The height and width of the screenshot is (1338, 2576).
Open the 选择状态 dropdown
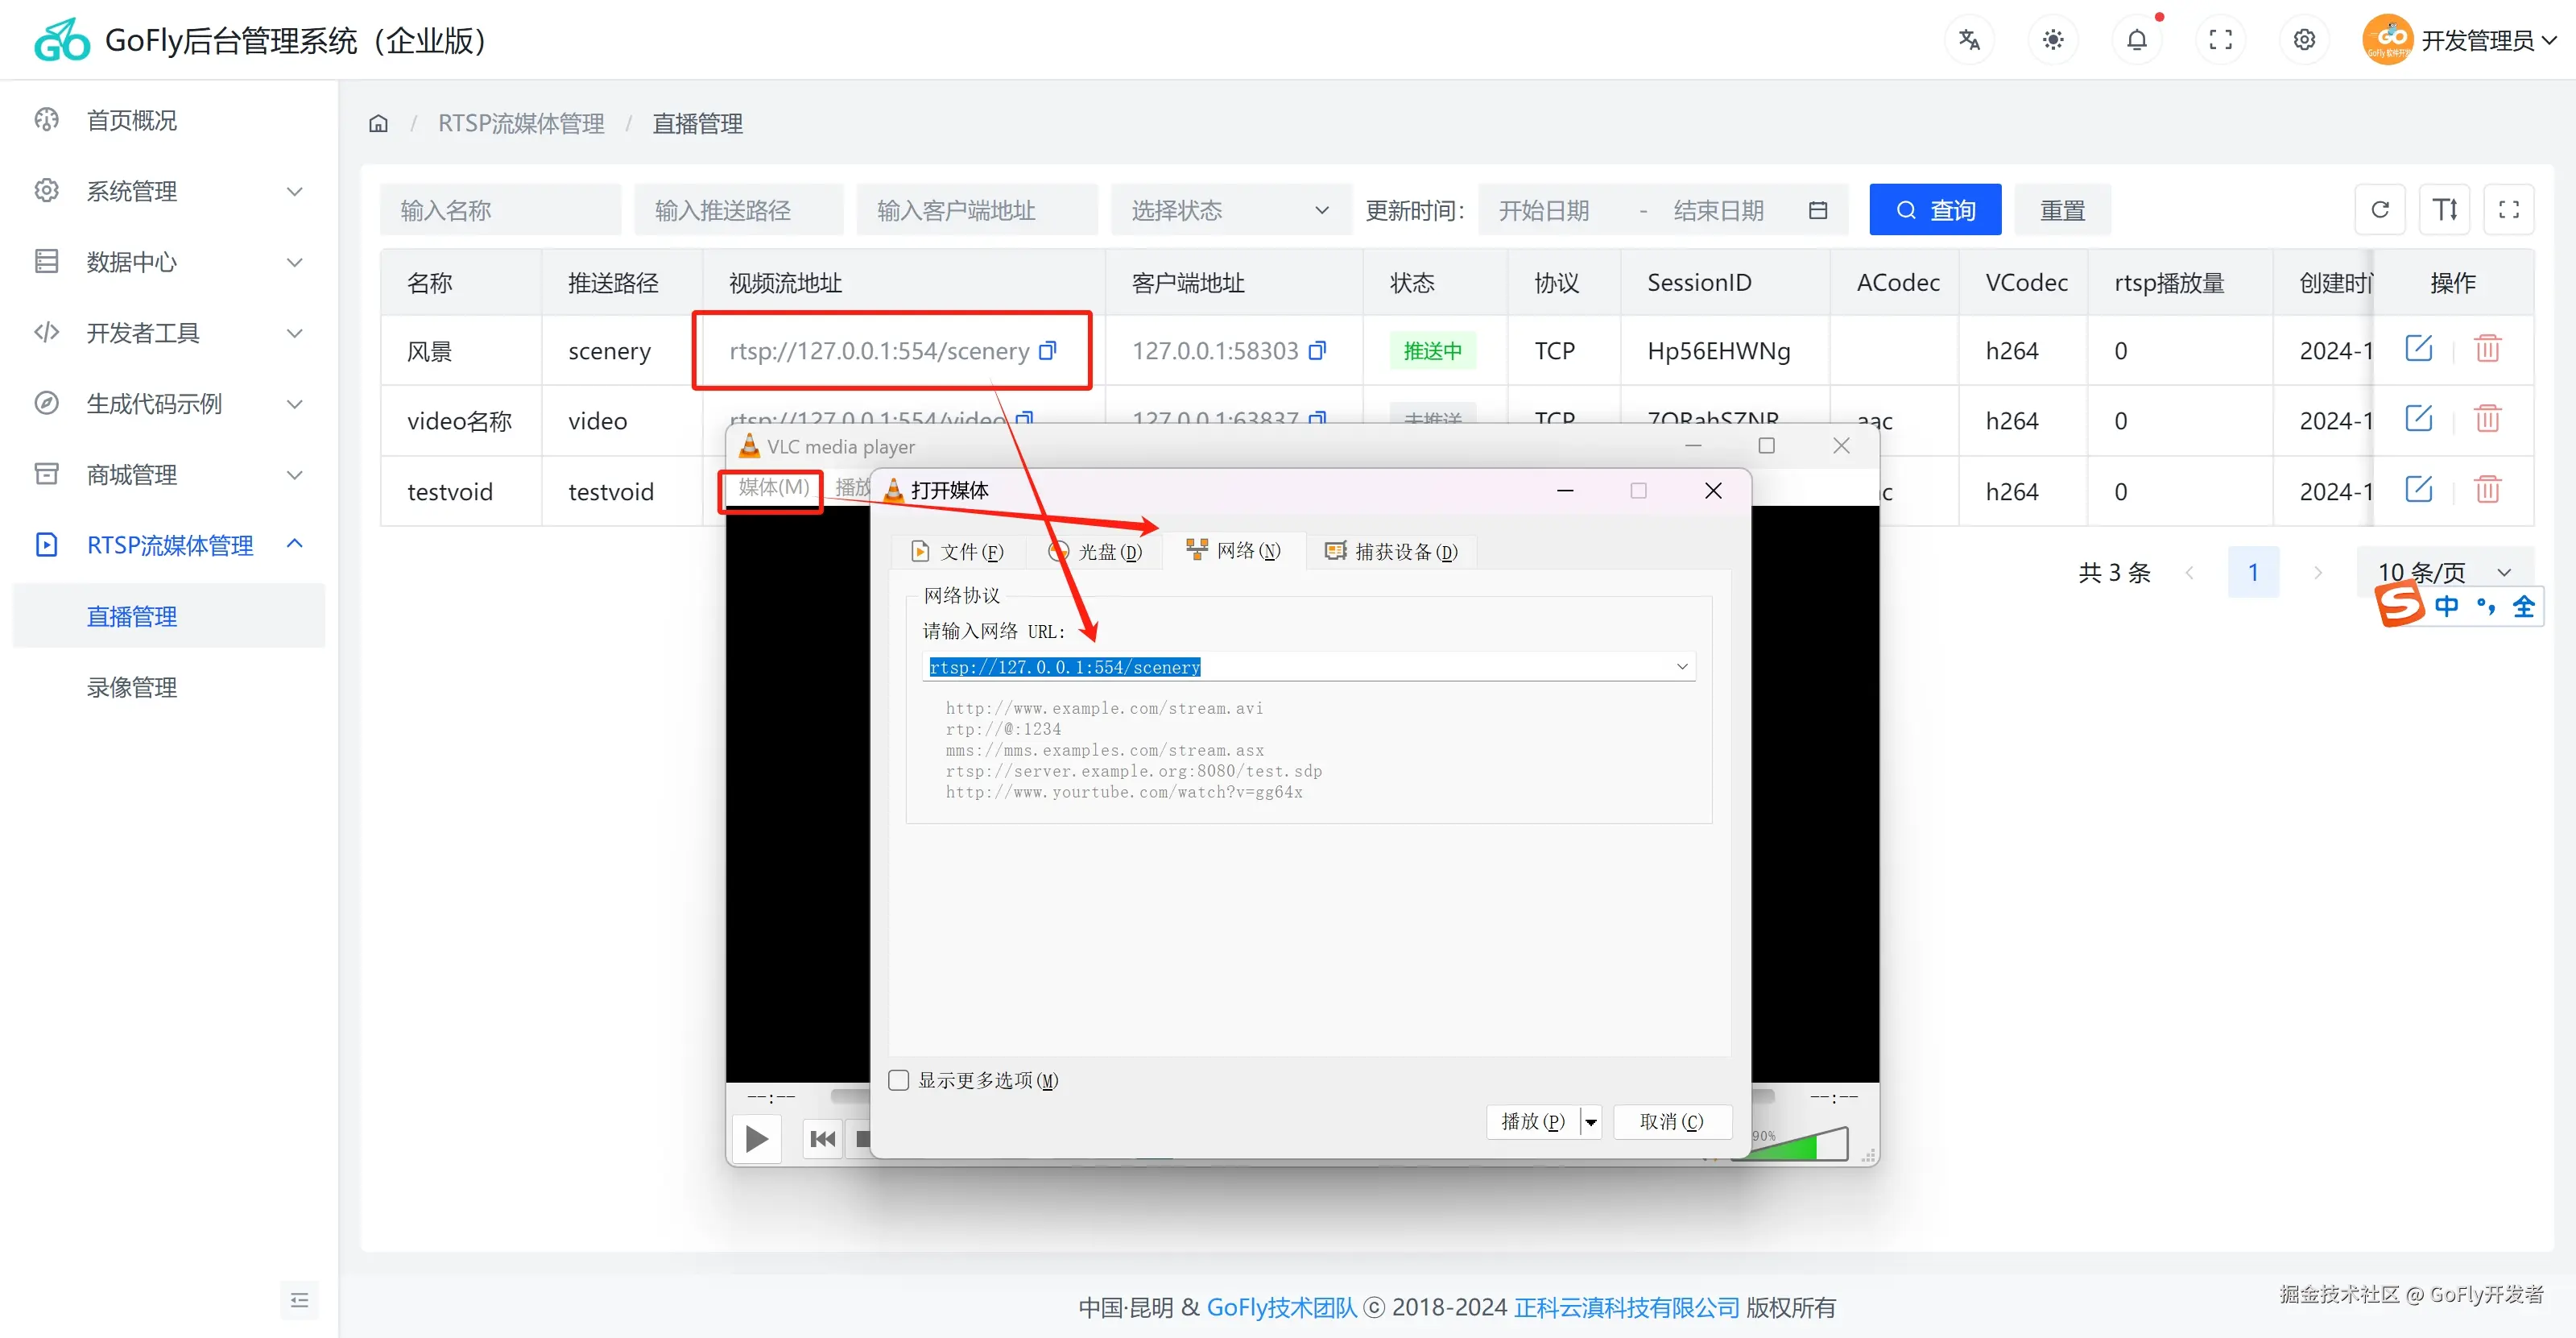(x=1229, y=210)
